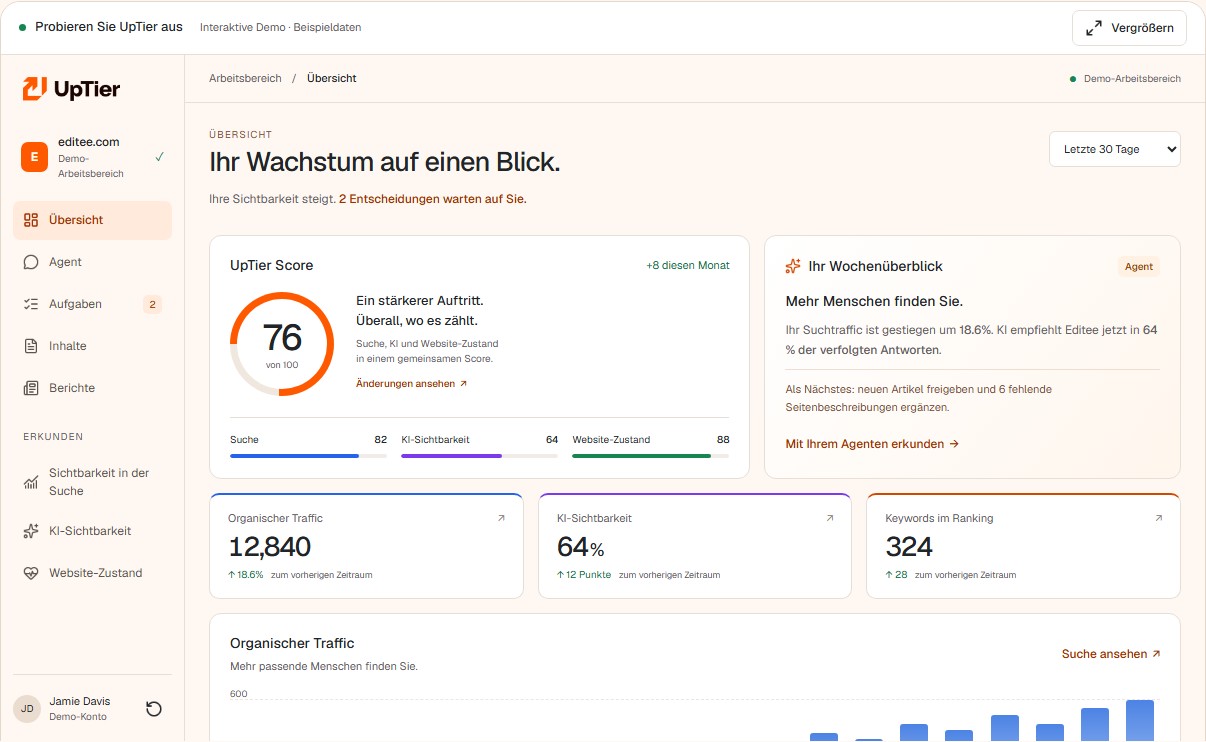Image resolution: width=1206 pixels, height=742 pixels.
Task: Click the 2 Entscheidungen warten auf Sie link
Action: (x=432, y=199)
